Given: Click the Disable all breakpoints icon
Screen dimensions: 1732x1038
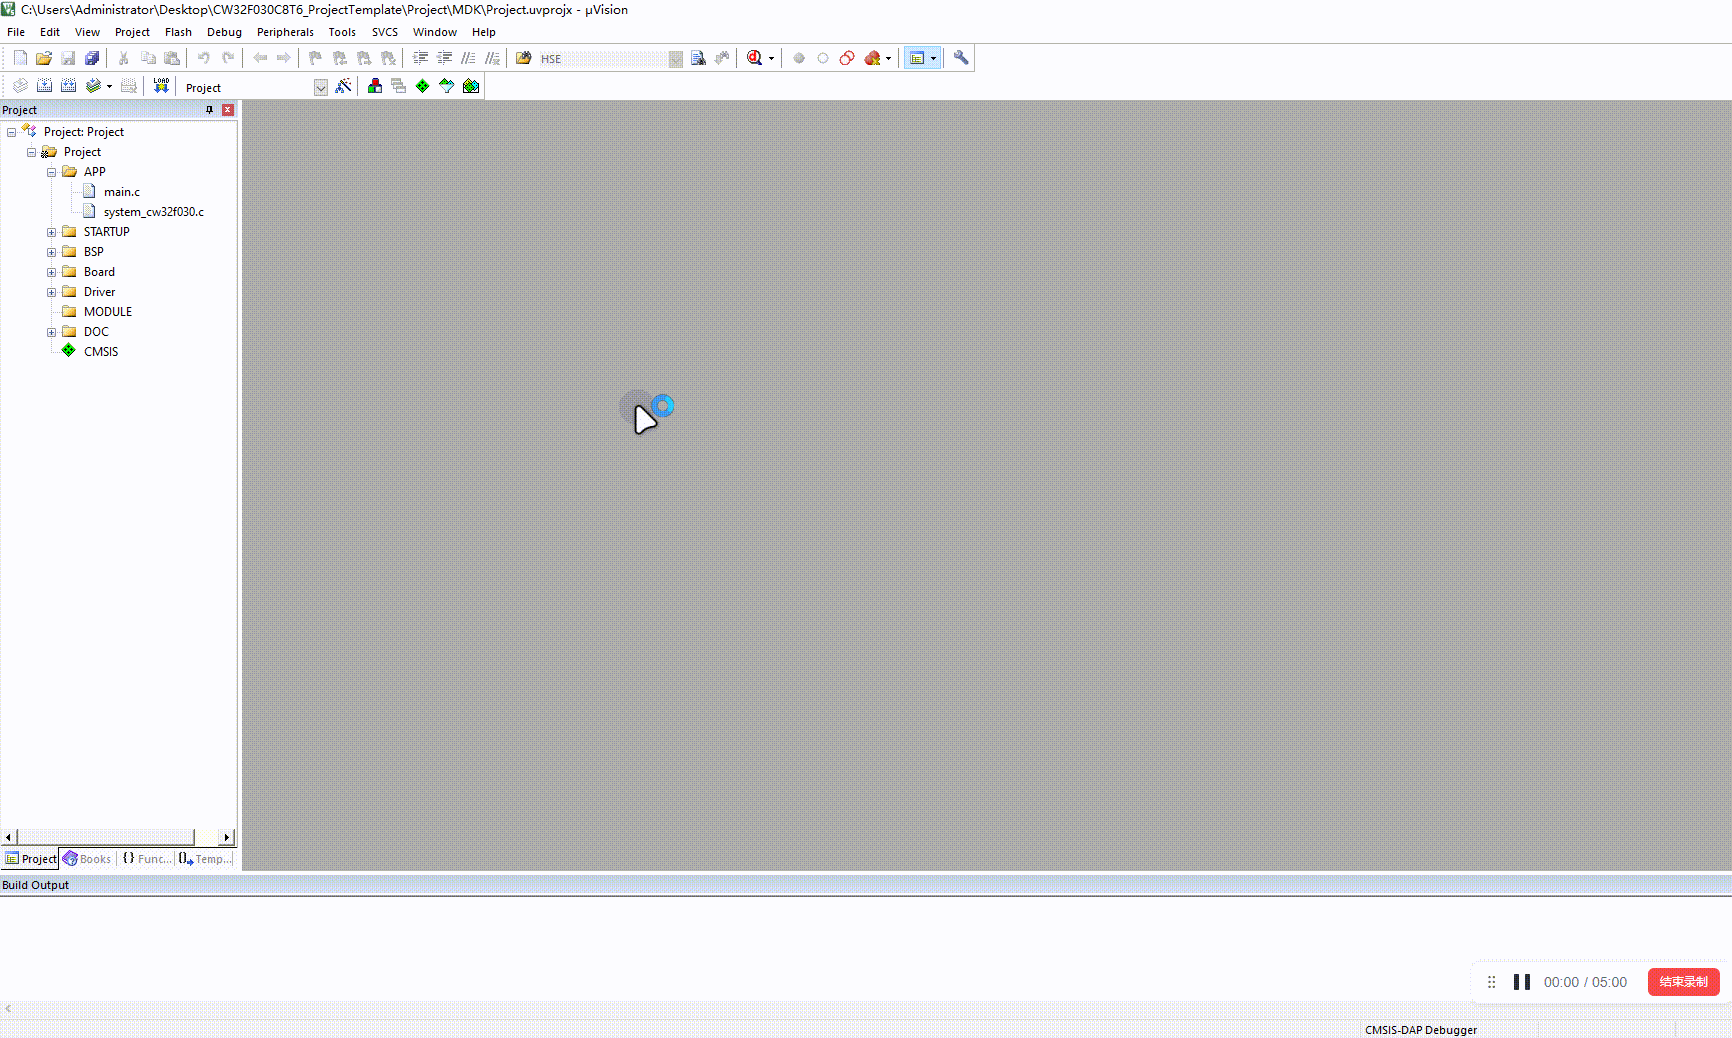Looking at the screenshot, I should coord(847,58).
